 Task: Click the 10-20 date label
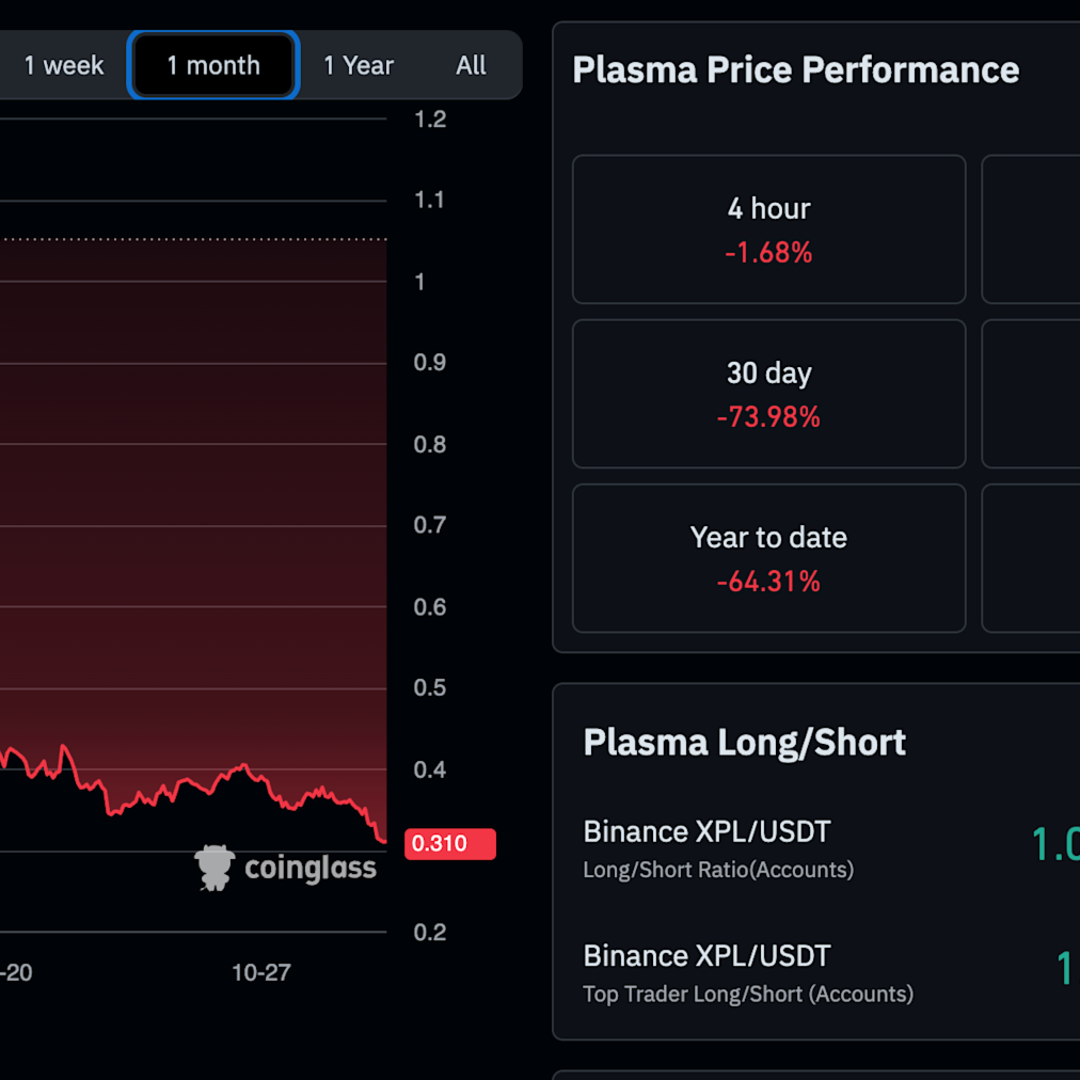(x=15, y=971)
